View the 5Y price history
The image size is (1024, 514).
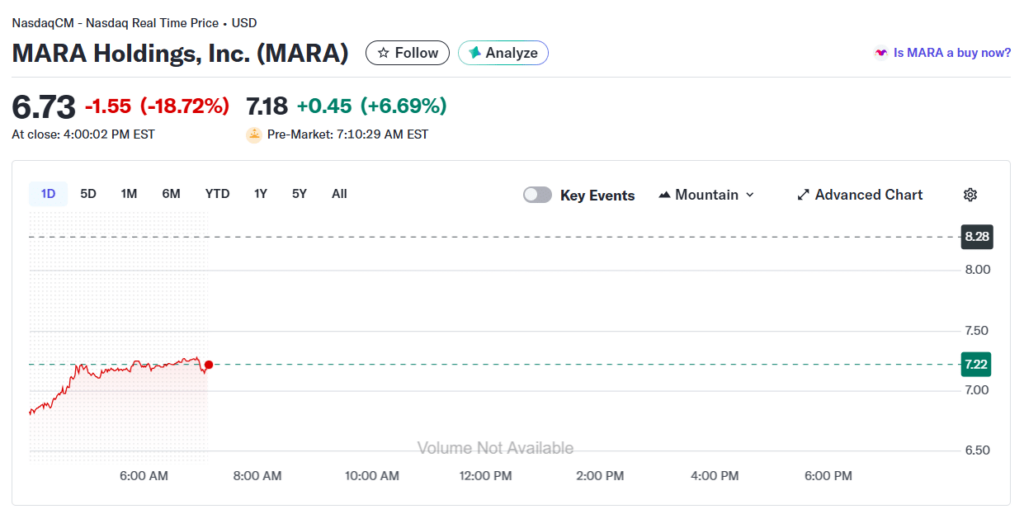[299, 194]
